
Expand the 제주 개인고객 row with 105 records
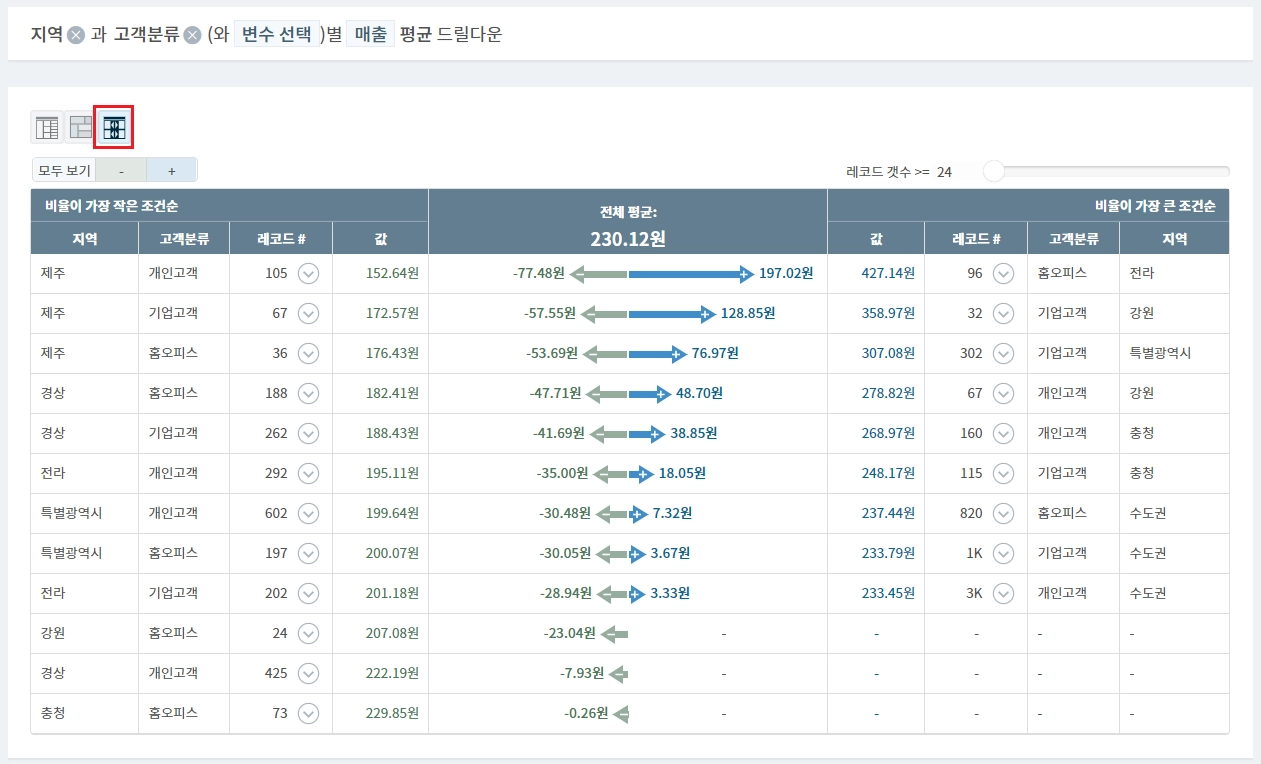tap(308, 273)
